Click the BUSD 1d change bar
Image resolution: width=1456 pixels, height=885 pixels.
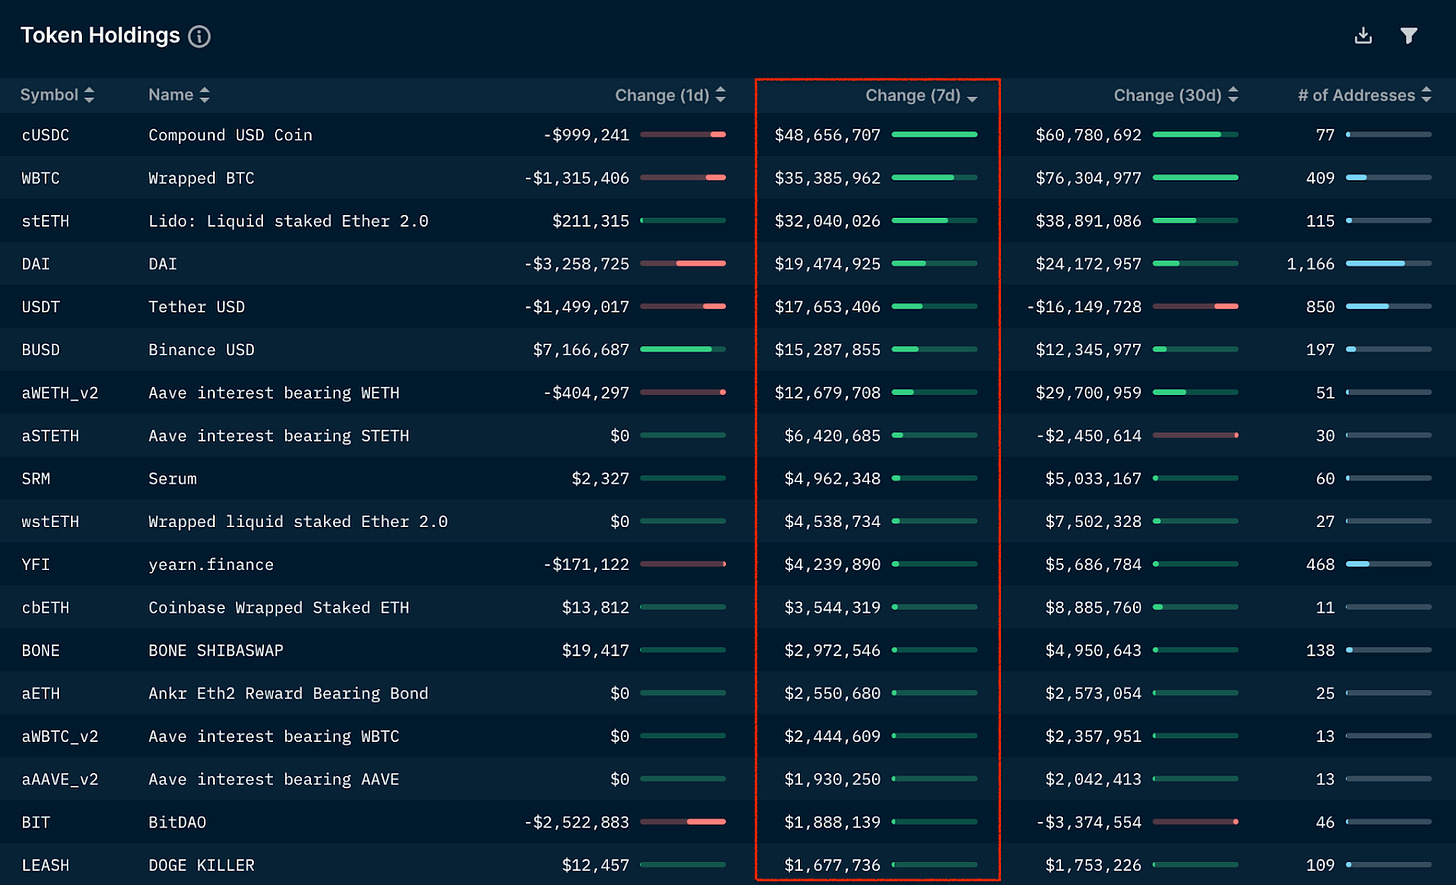pyautogui.click(x=683, y=349)
